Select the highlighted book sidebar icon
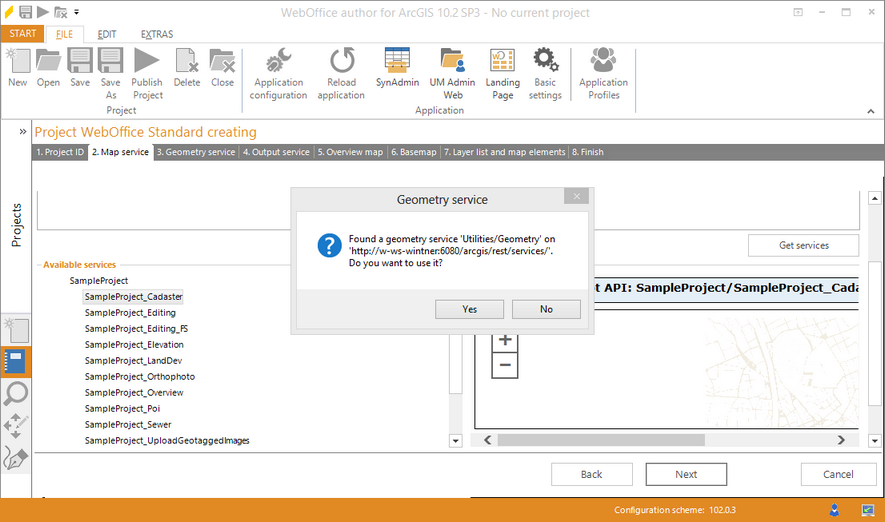Screen dimensions: 885x522 coord(15,361)
